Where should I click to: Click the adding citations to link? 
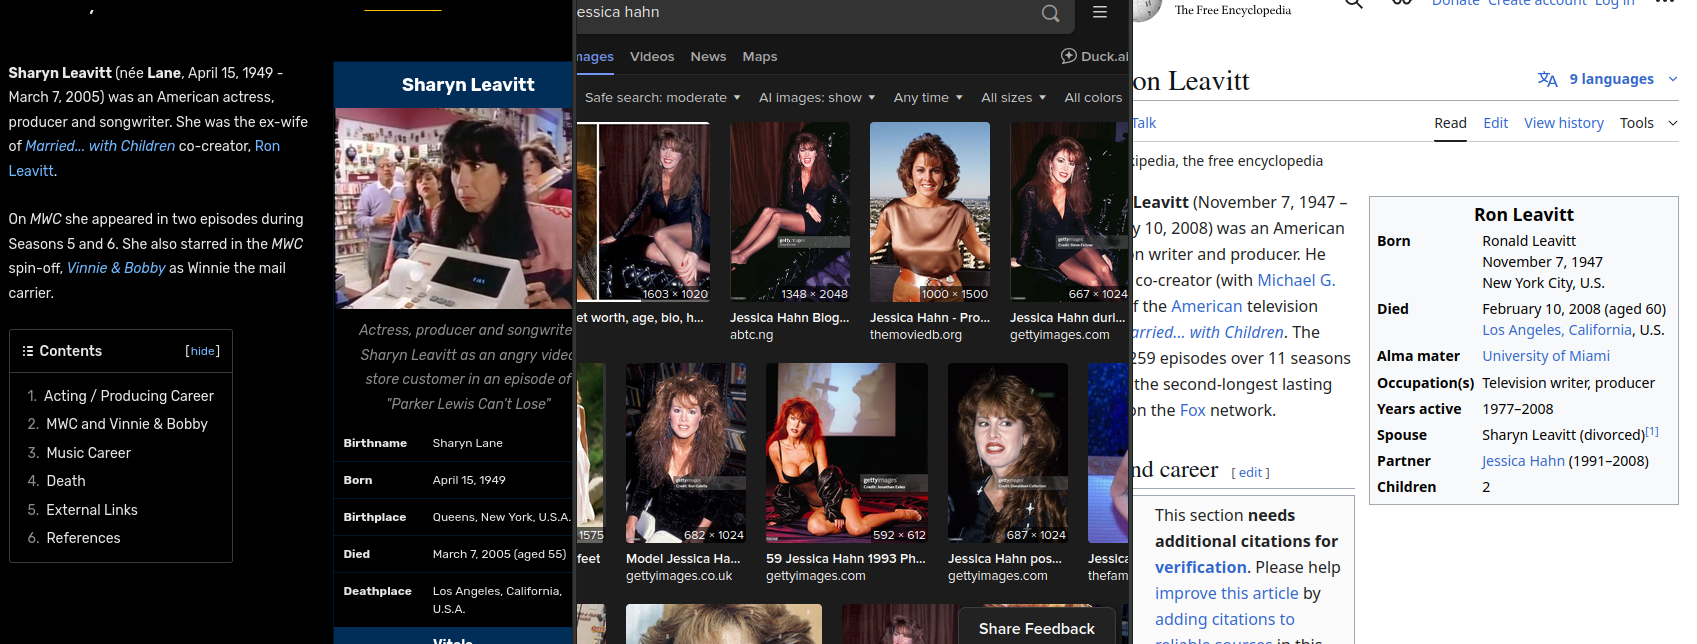1225,619
